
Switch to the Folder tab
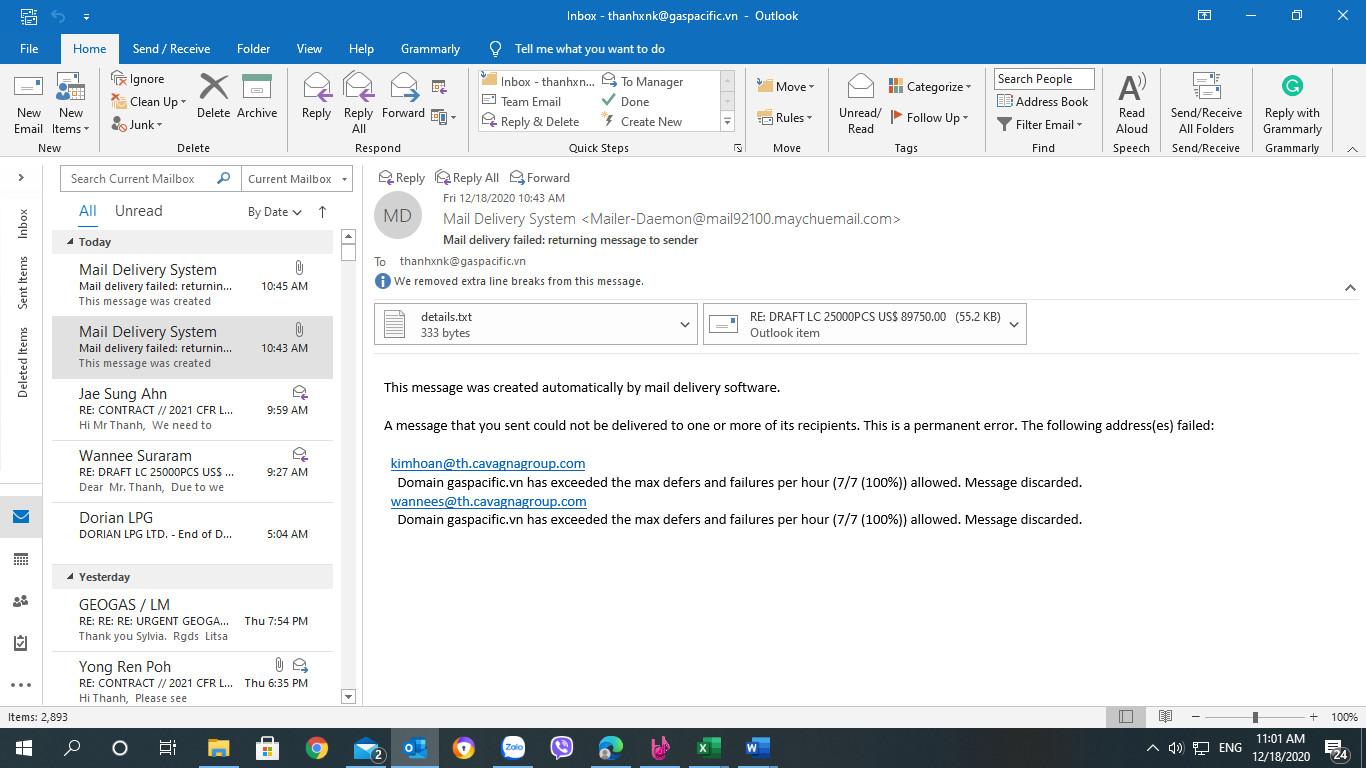point(253,49)
